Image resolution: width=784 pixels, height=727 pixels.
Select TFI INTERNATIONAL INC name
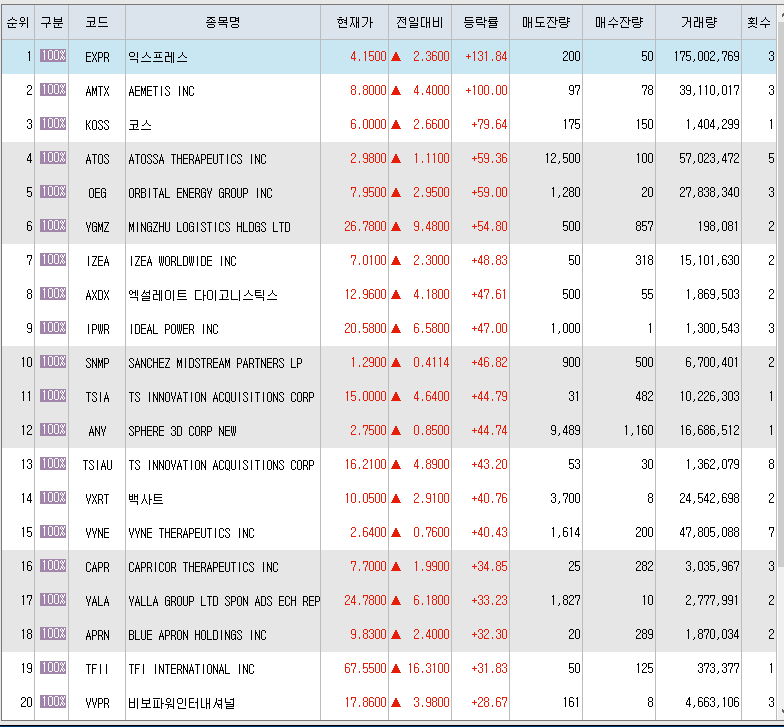tap(192, 669)
